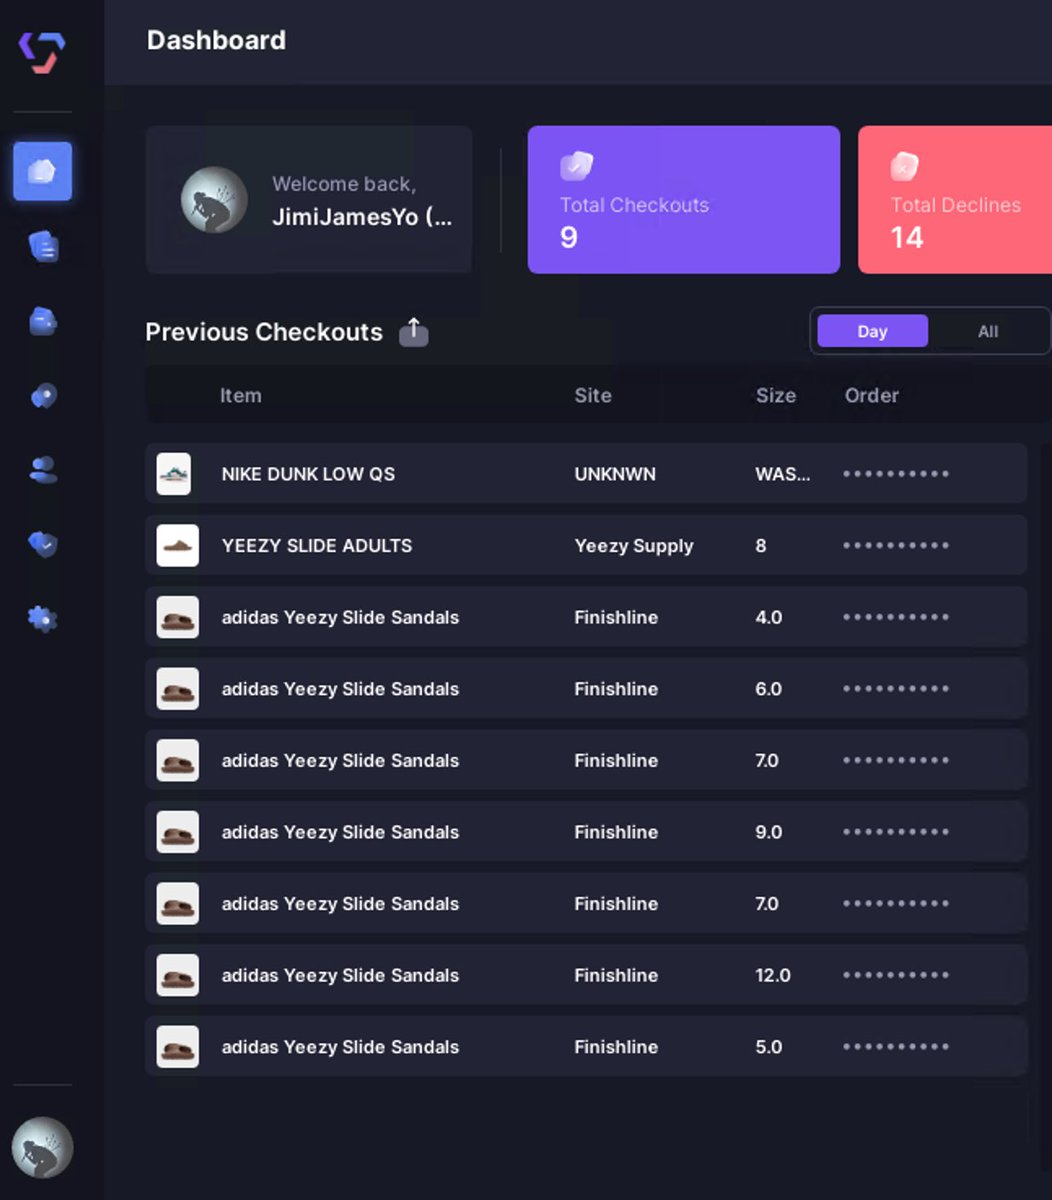Click the sandal thumbnail in size 12.0 row
The height and width of the screenshot is (1200, 1052).
pos(178,975)
